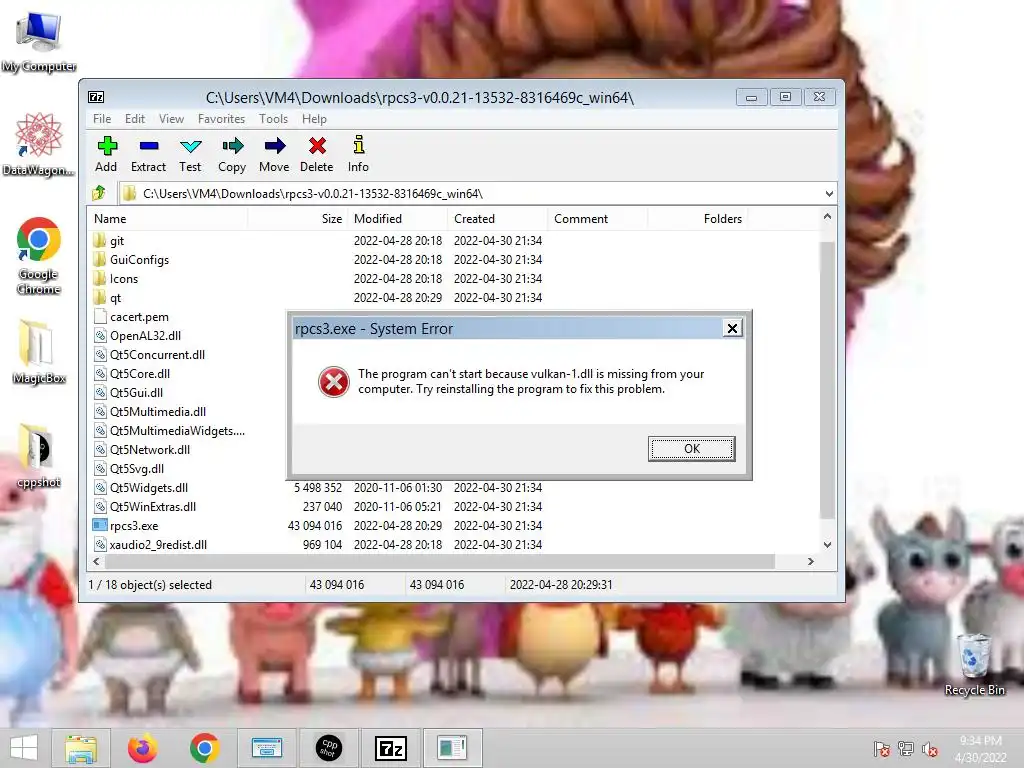Sort by the Modified column header
The image size is (1024, 768).
(x=397, y=219)
